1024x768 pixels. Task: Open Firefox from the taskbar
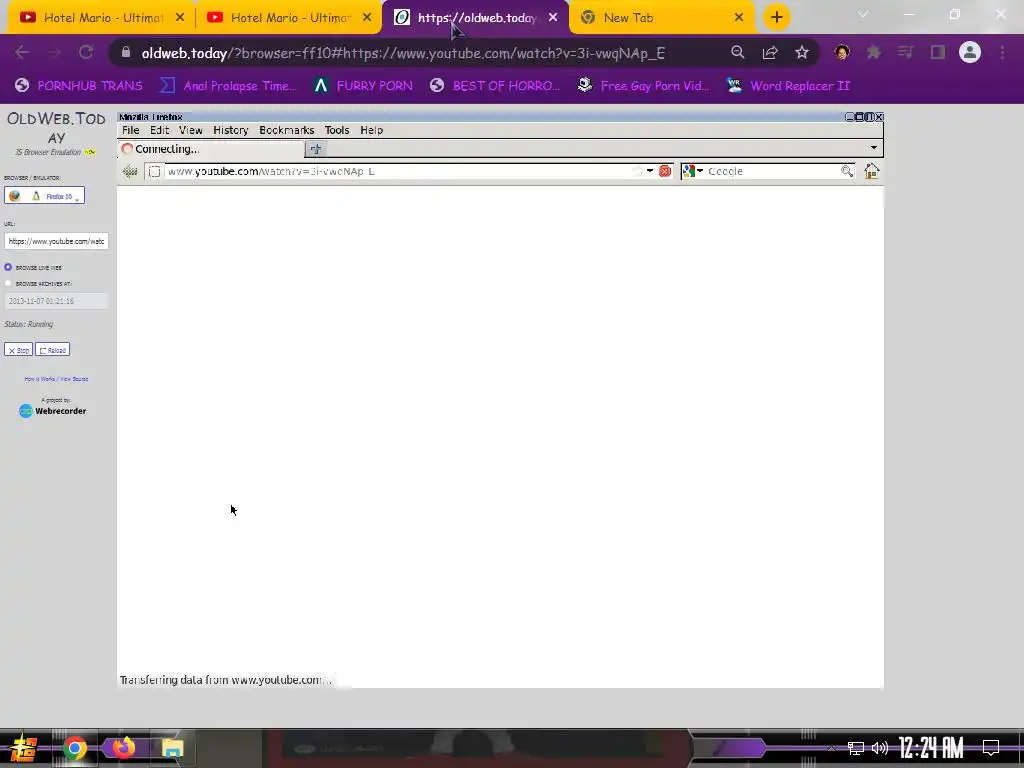[123, 748]
